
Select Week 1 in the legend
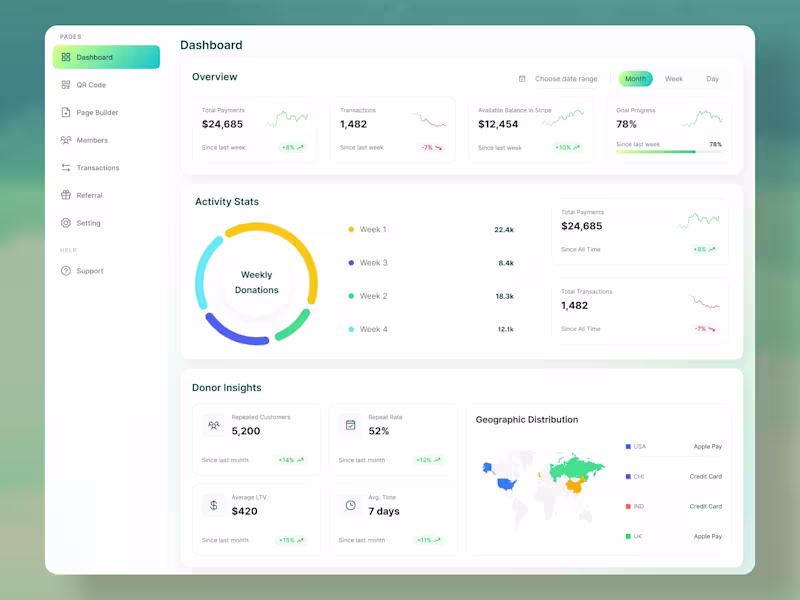[x=371, y=229]
